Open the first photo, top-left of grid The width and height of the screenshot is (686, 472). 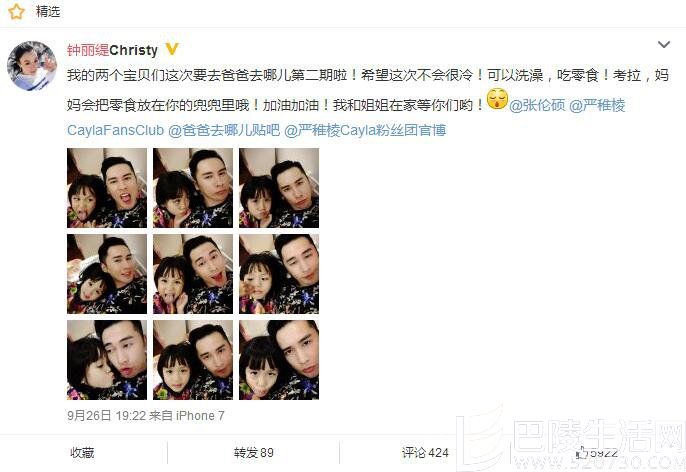tap(107, 188)
